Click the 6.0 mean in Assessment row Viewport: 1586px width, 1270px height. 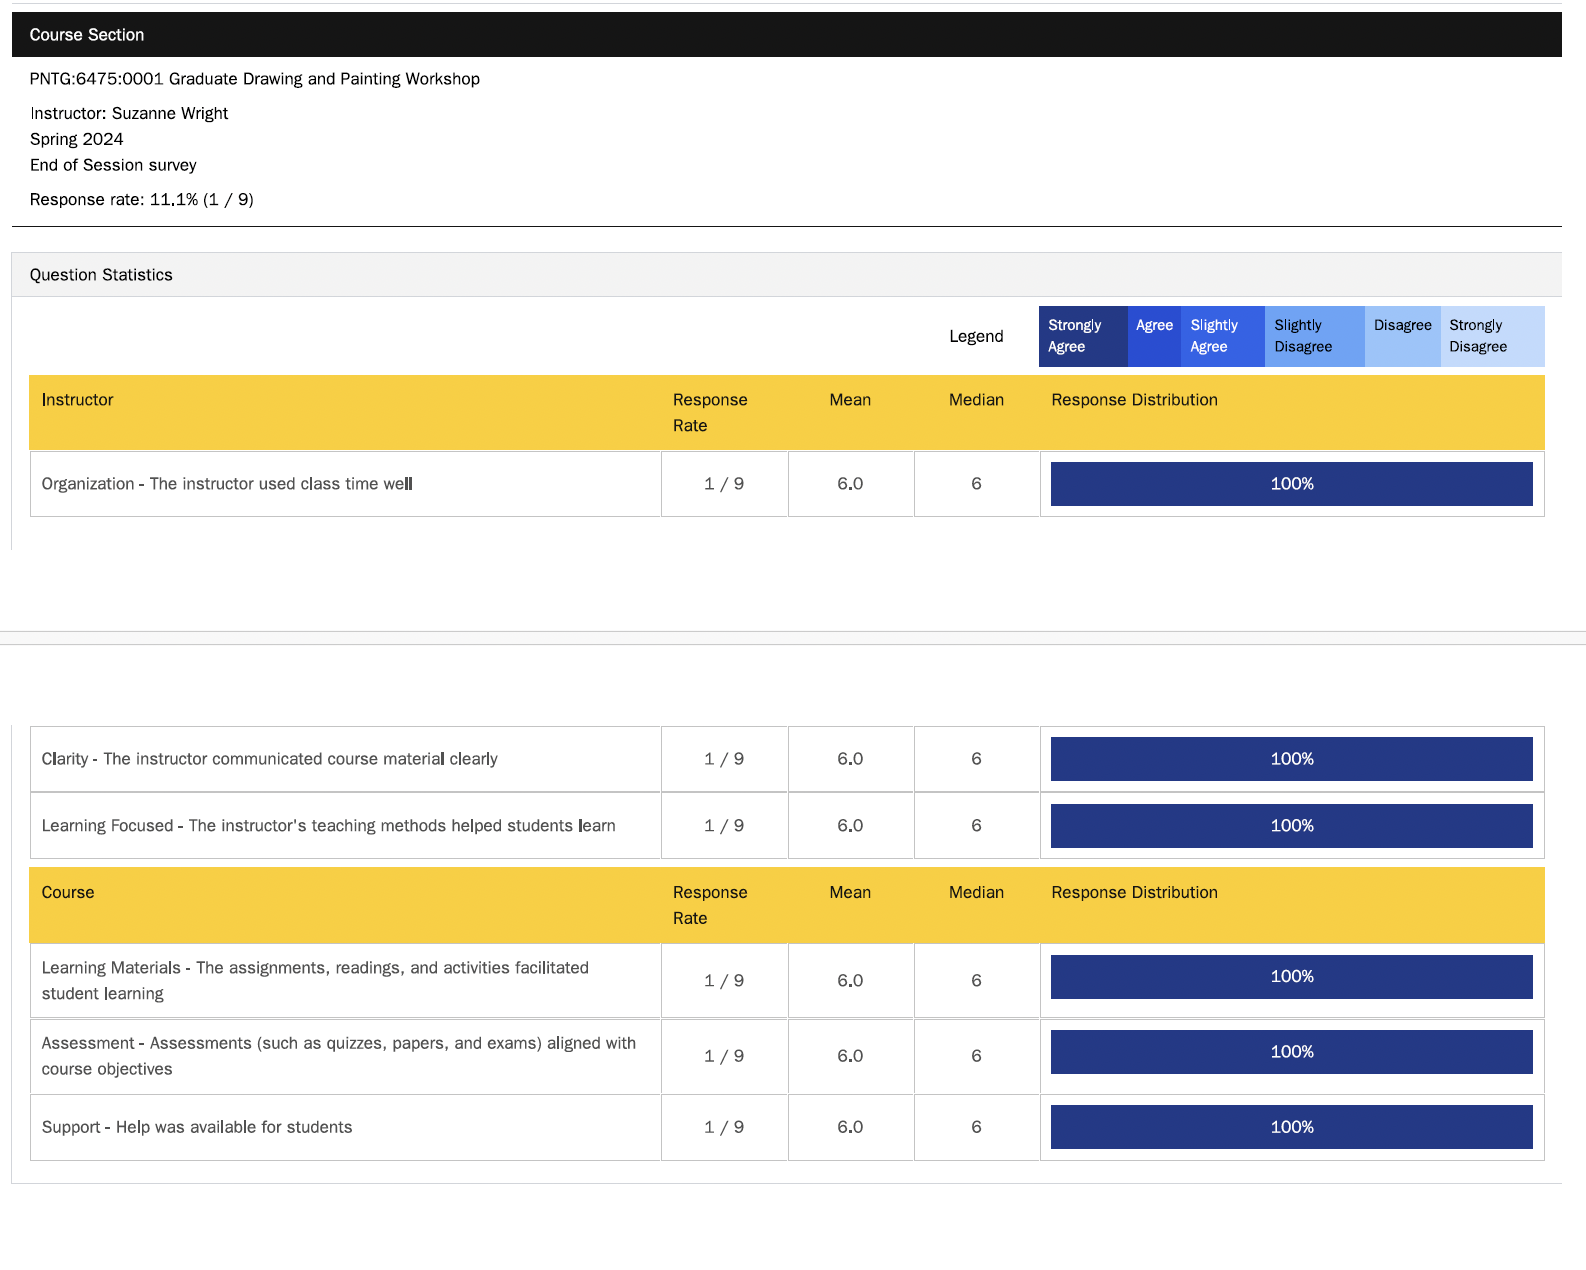click(x=850, y=1056)
